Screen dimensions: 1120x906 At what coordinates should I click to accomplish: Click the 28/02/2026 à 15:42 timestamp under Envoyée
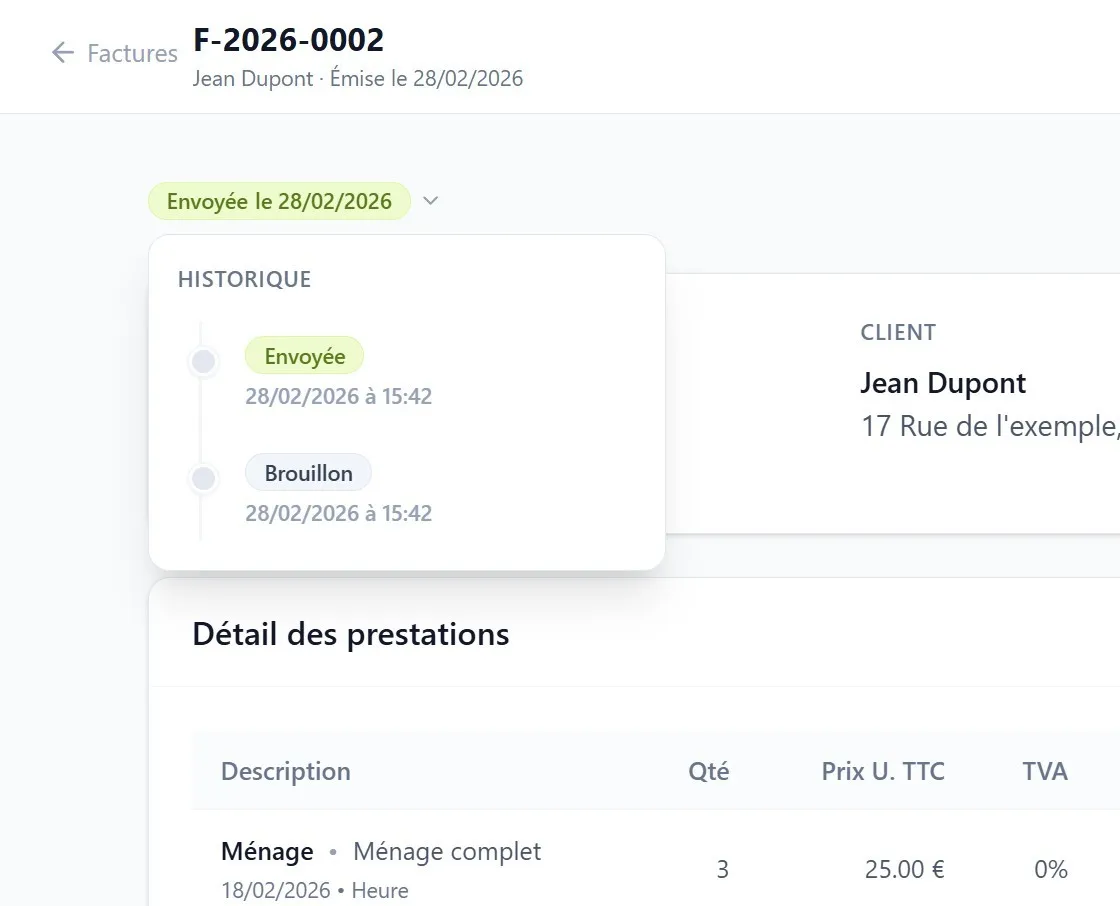tap(338, 396)
